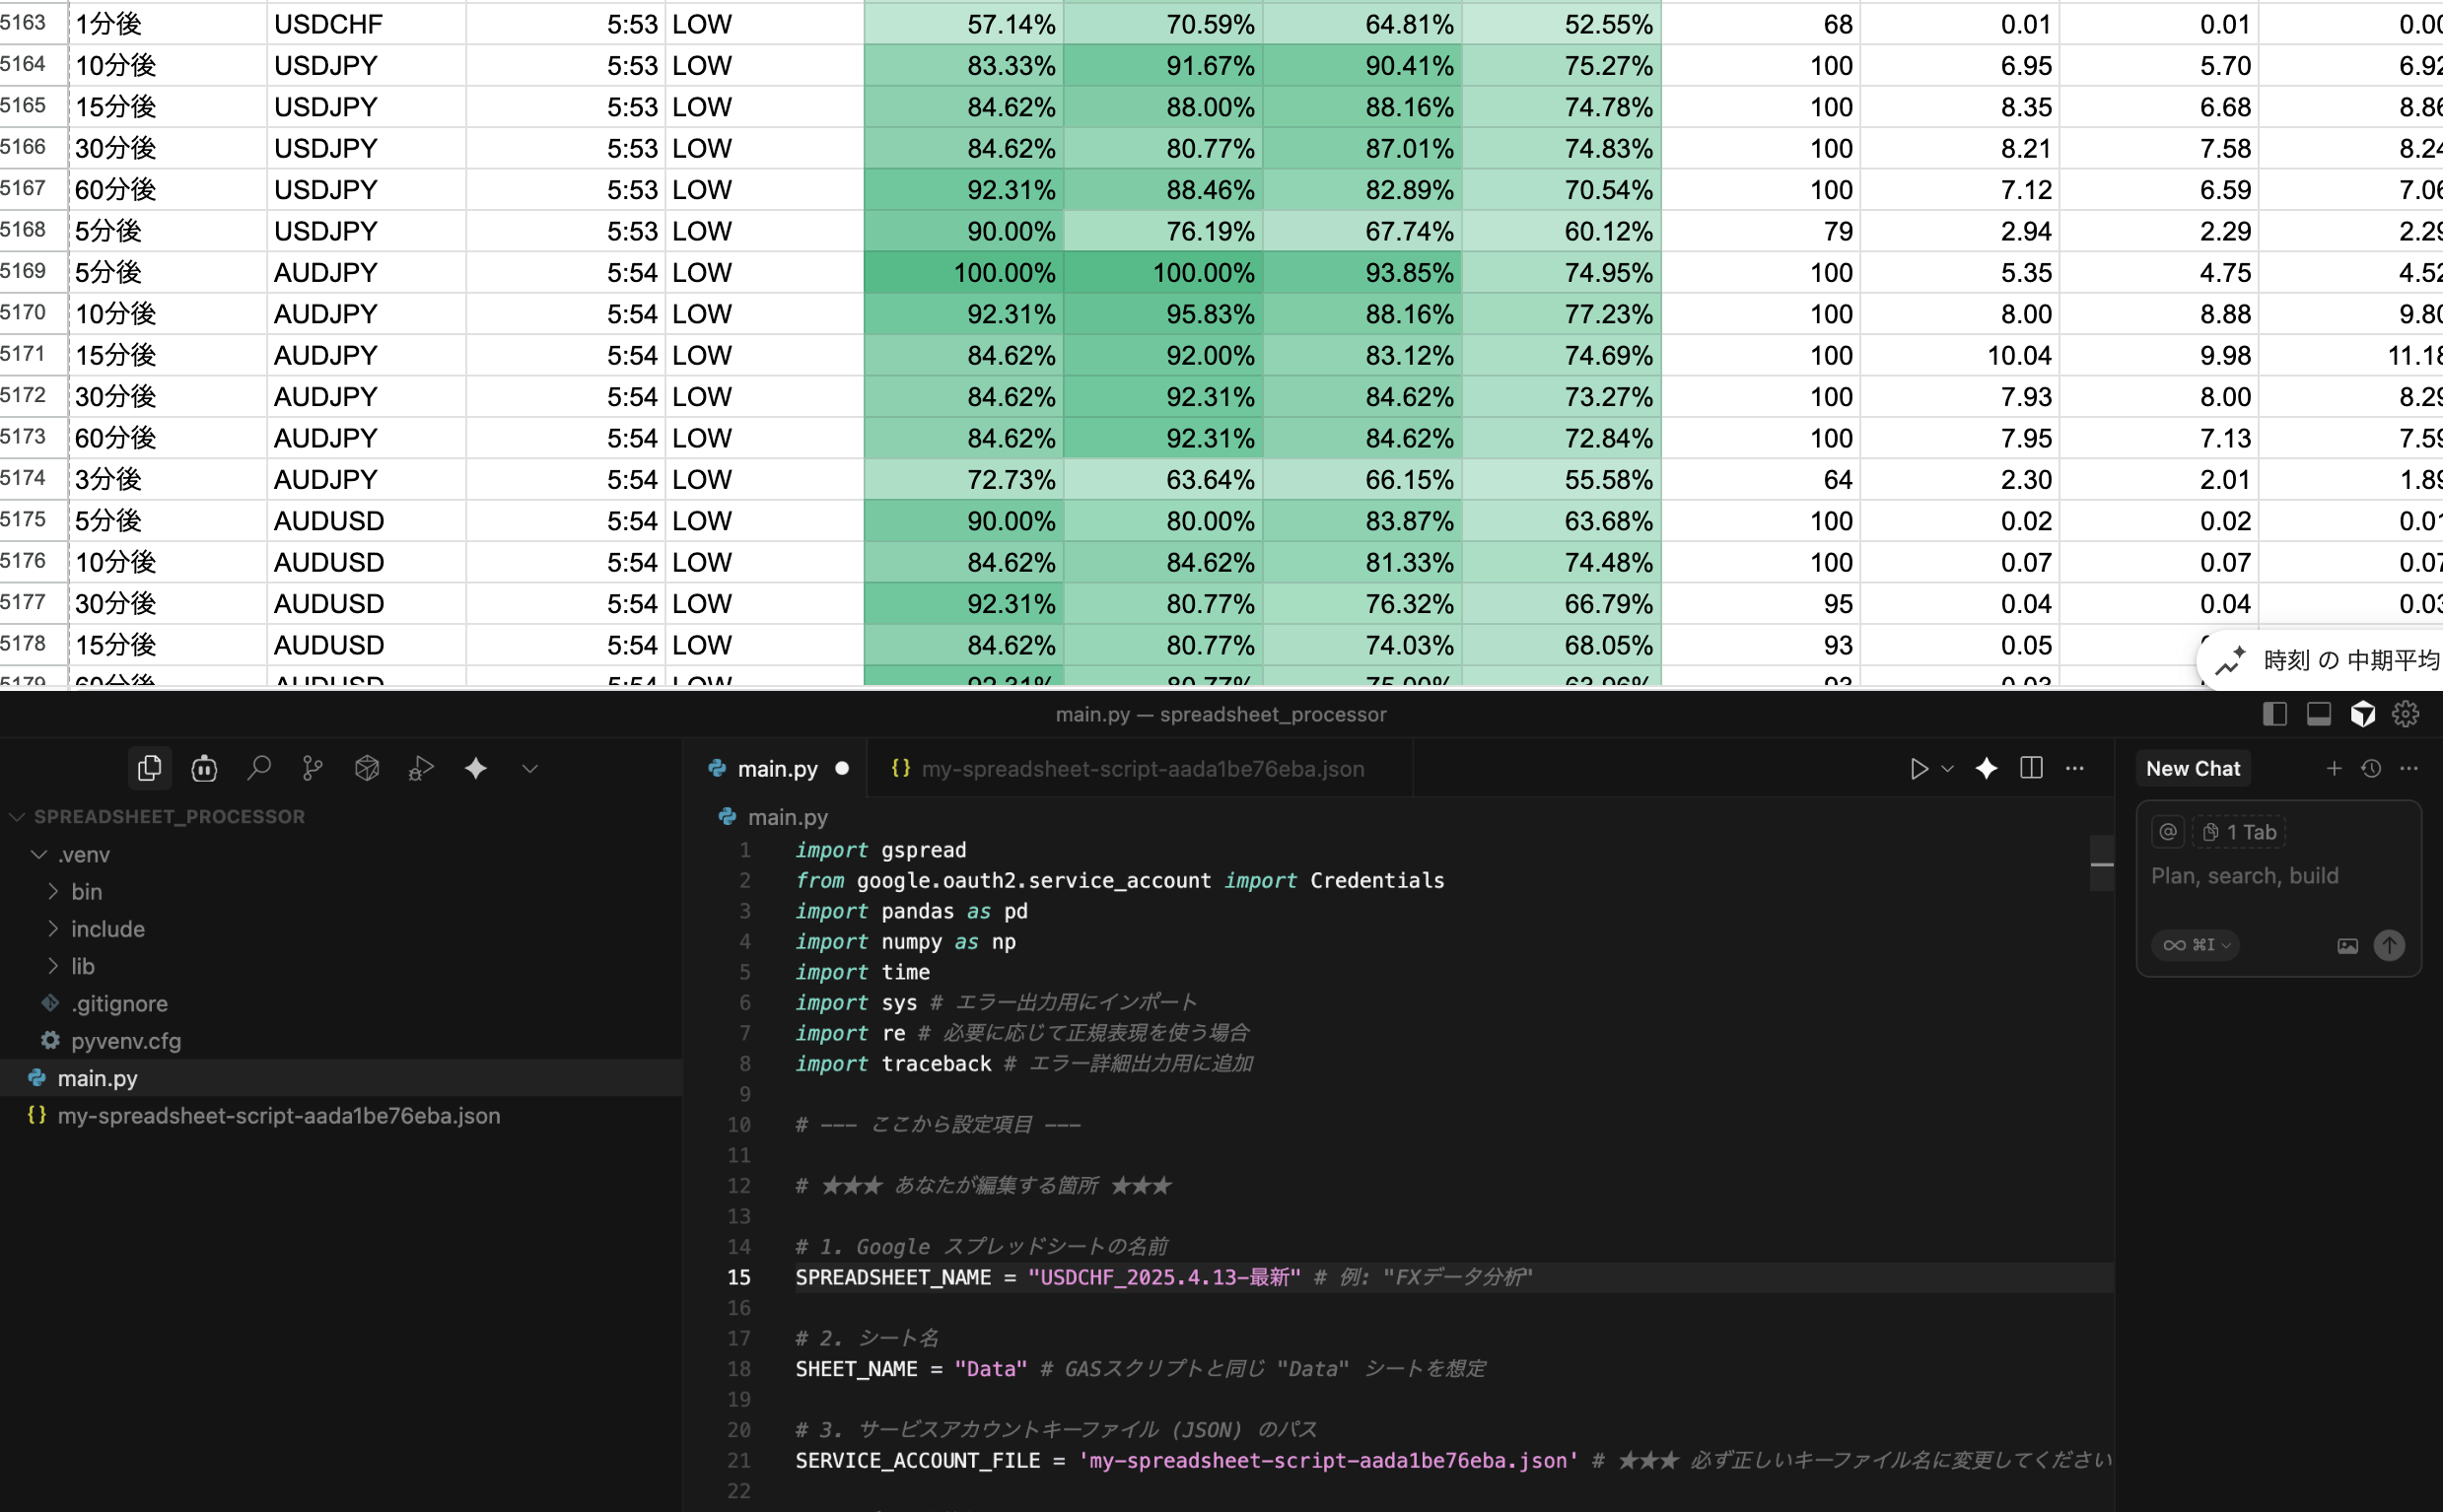Image resolution: width=2443 pixels, height=1512 pixels.
Task: Click the robot agent icon in activity bar
Action: (x=204, y=768)
